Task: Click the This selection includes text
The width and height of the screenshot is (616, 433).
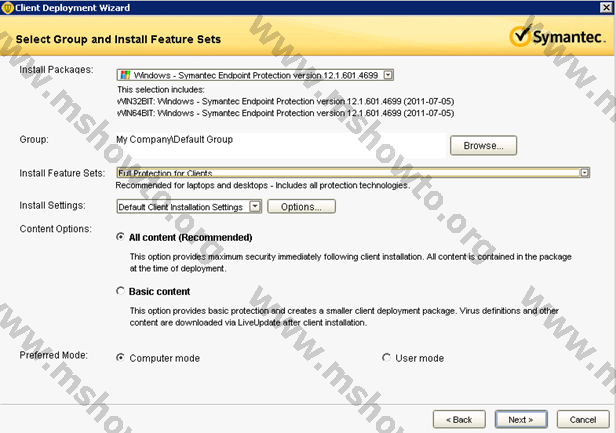Action: click(x=161, y=90)
